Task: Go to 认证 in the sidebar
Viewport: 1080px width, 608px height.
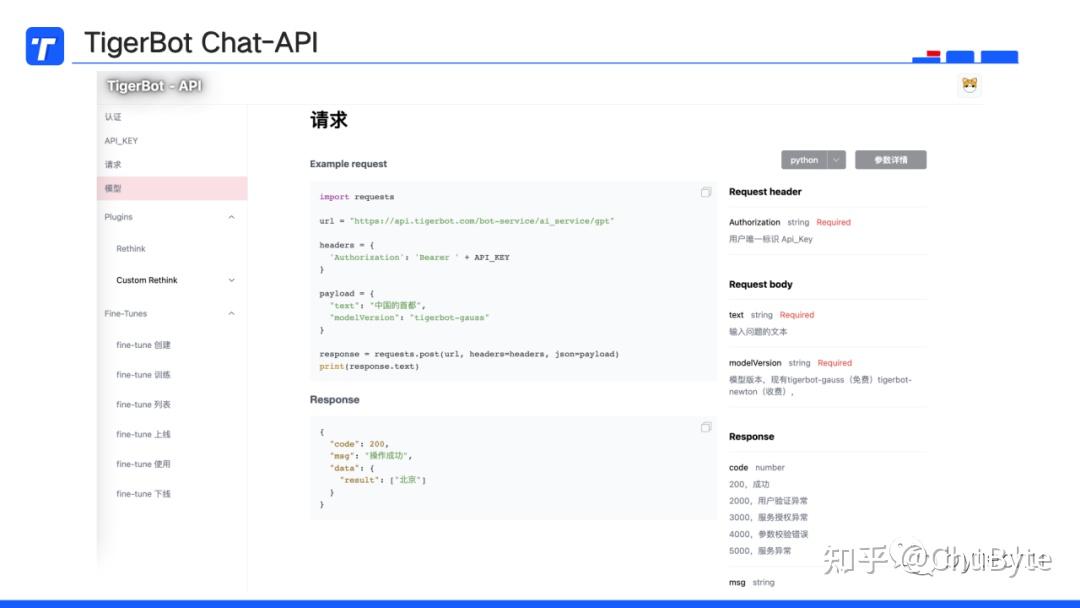Action: [x=113, y=117]
